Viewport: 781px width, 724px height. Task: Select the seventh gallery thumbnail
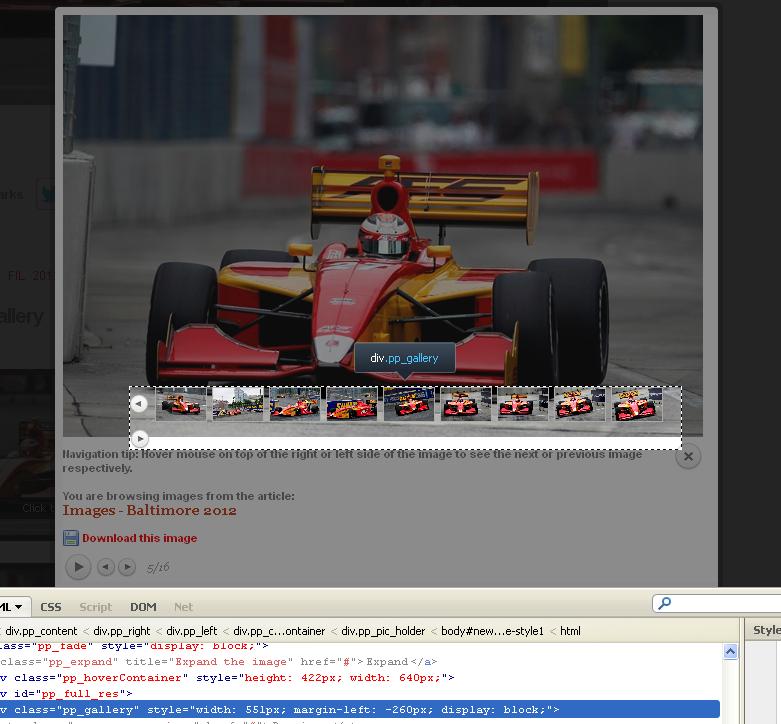523,404
